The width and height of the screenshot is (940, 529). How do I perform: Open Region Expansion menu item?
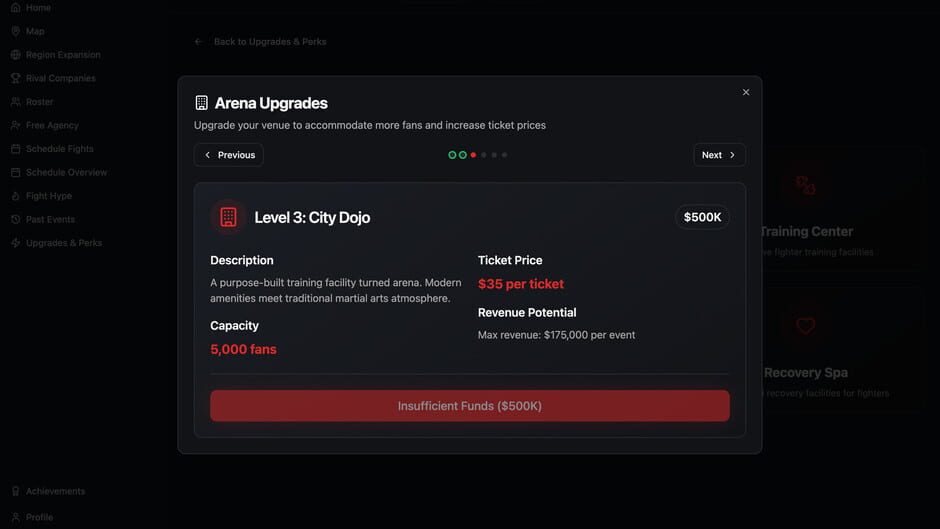(62, 55)
